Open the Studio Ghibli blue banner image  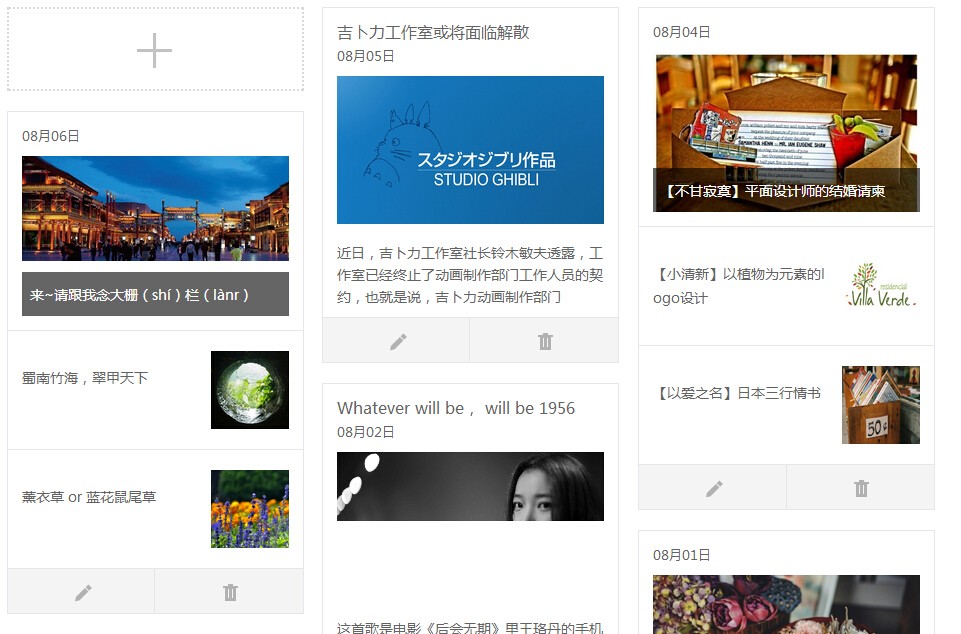coord(470,150)
